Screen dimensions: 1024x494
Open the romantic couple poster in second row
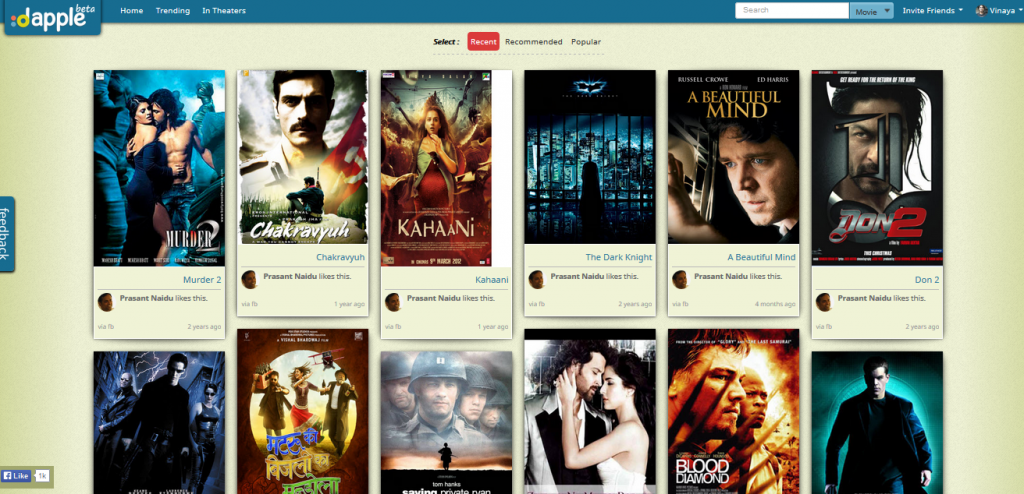point(590,412)
